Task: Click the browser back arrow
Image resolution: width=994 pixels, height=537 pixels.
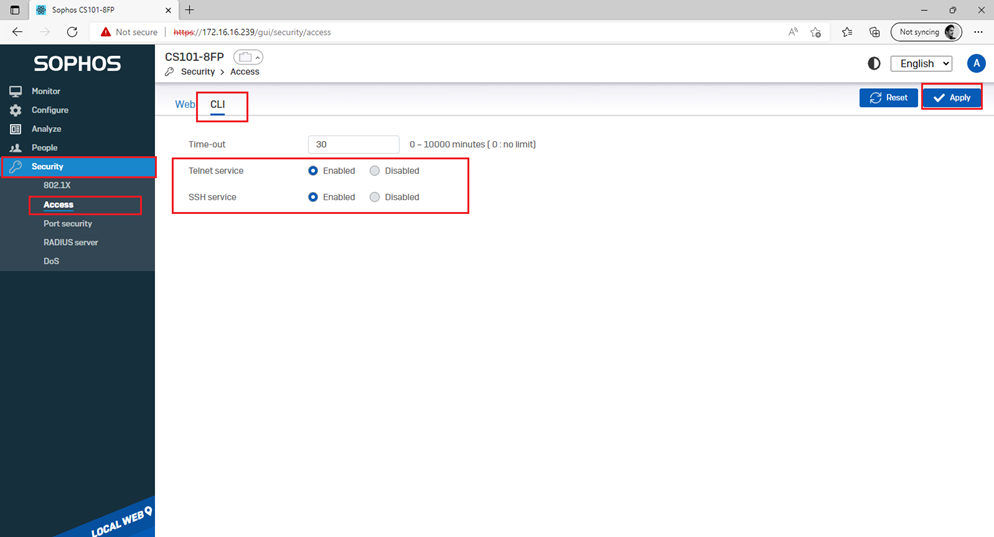Action: click(x=18, y=32)
